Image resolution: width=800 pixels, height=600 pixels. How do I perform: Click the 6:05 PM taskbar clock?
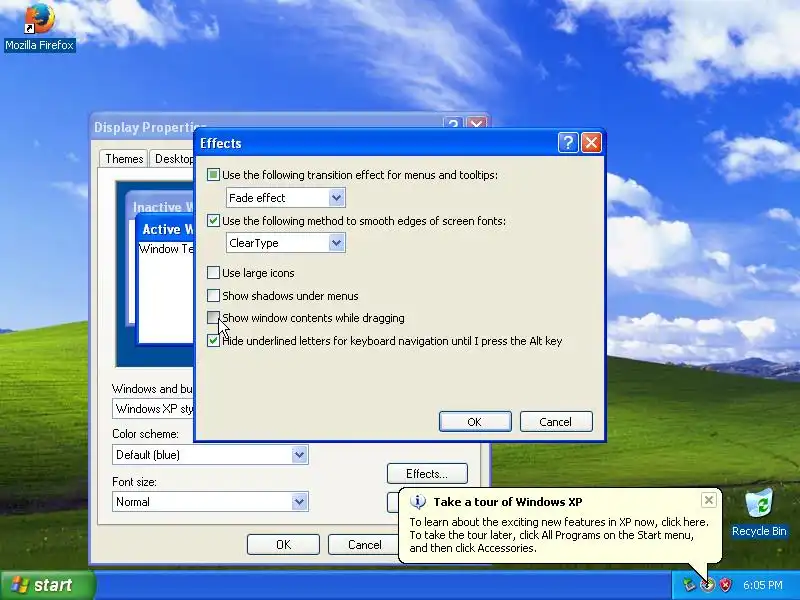pyautogui.click(x=762, y=585)
